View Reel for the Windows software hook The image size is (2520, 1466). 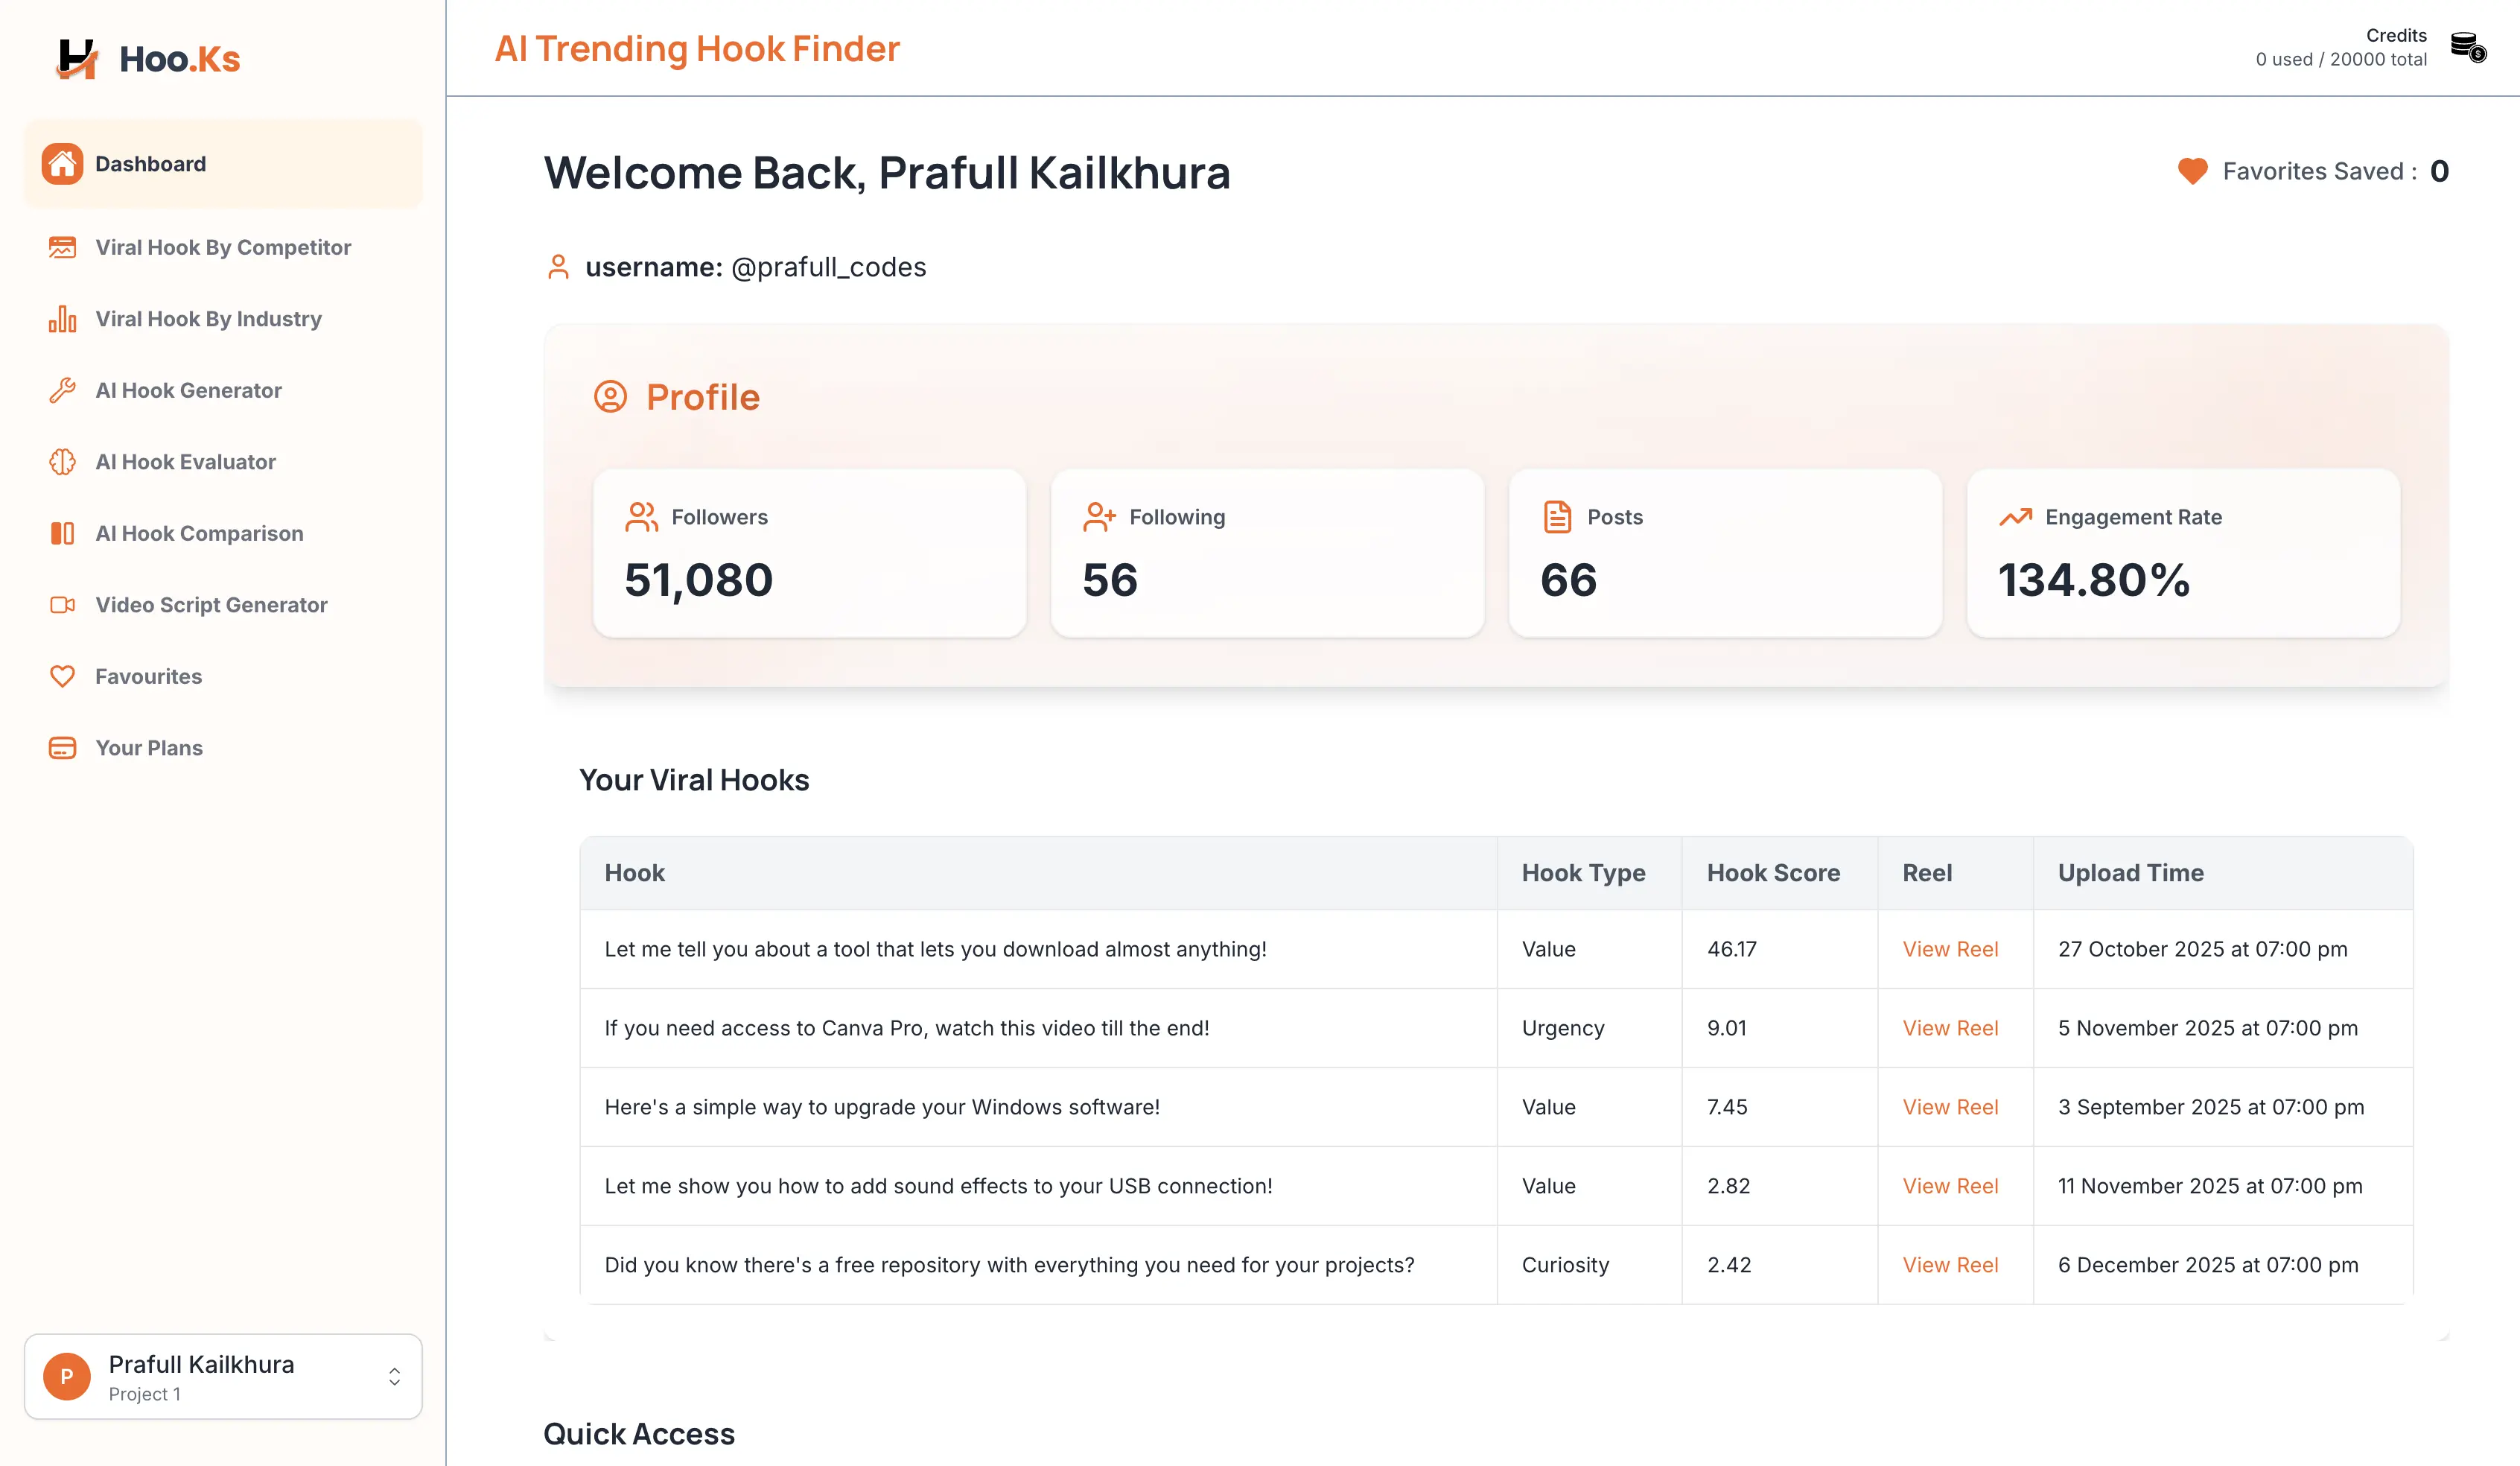[1949, 1107]
